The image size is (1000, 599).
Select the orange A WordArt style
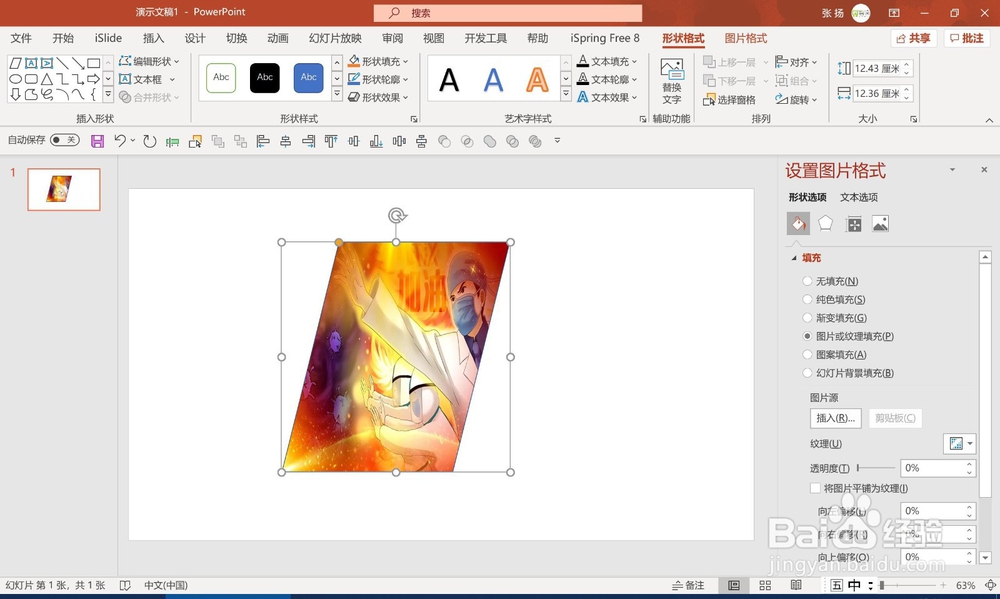click(537, 80)
